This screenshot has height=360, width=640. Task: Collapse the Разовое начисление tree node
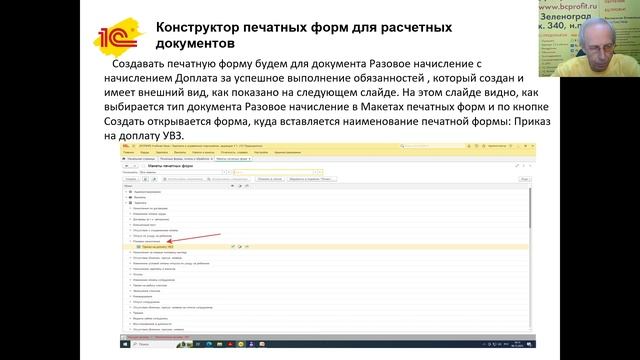coord(130,241)
